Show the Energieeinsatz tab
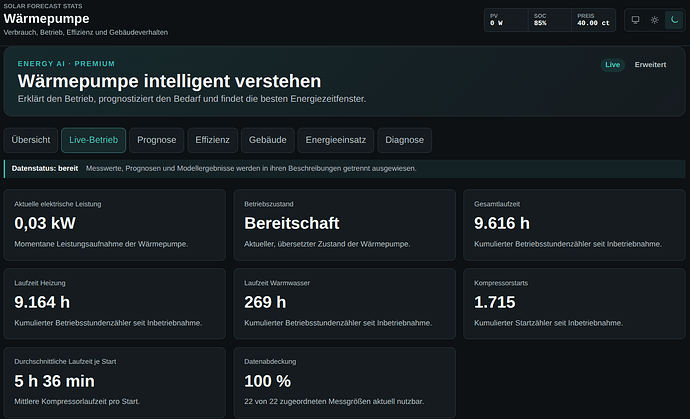Screen dimensions: 690x419 tap(336, 140)
